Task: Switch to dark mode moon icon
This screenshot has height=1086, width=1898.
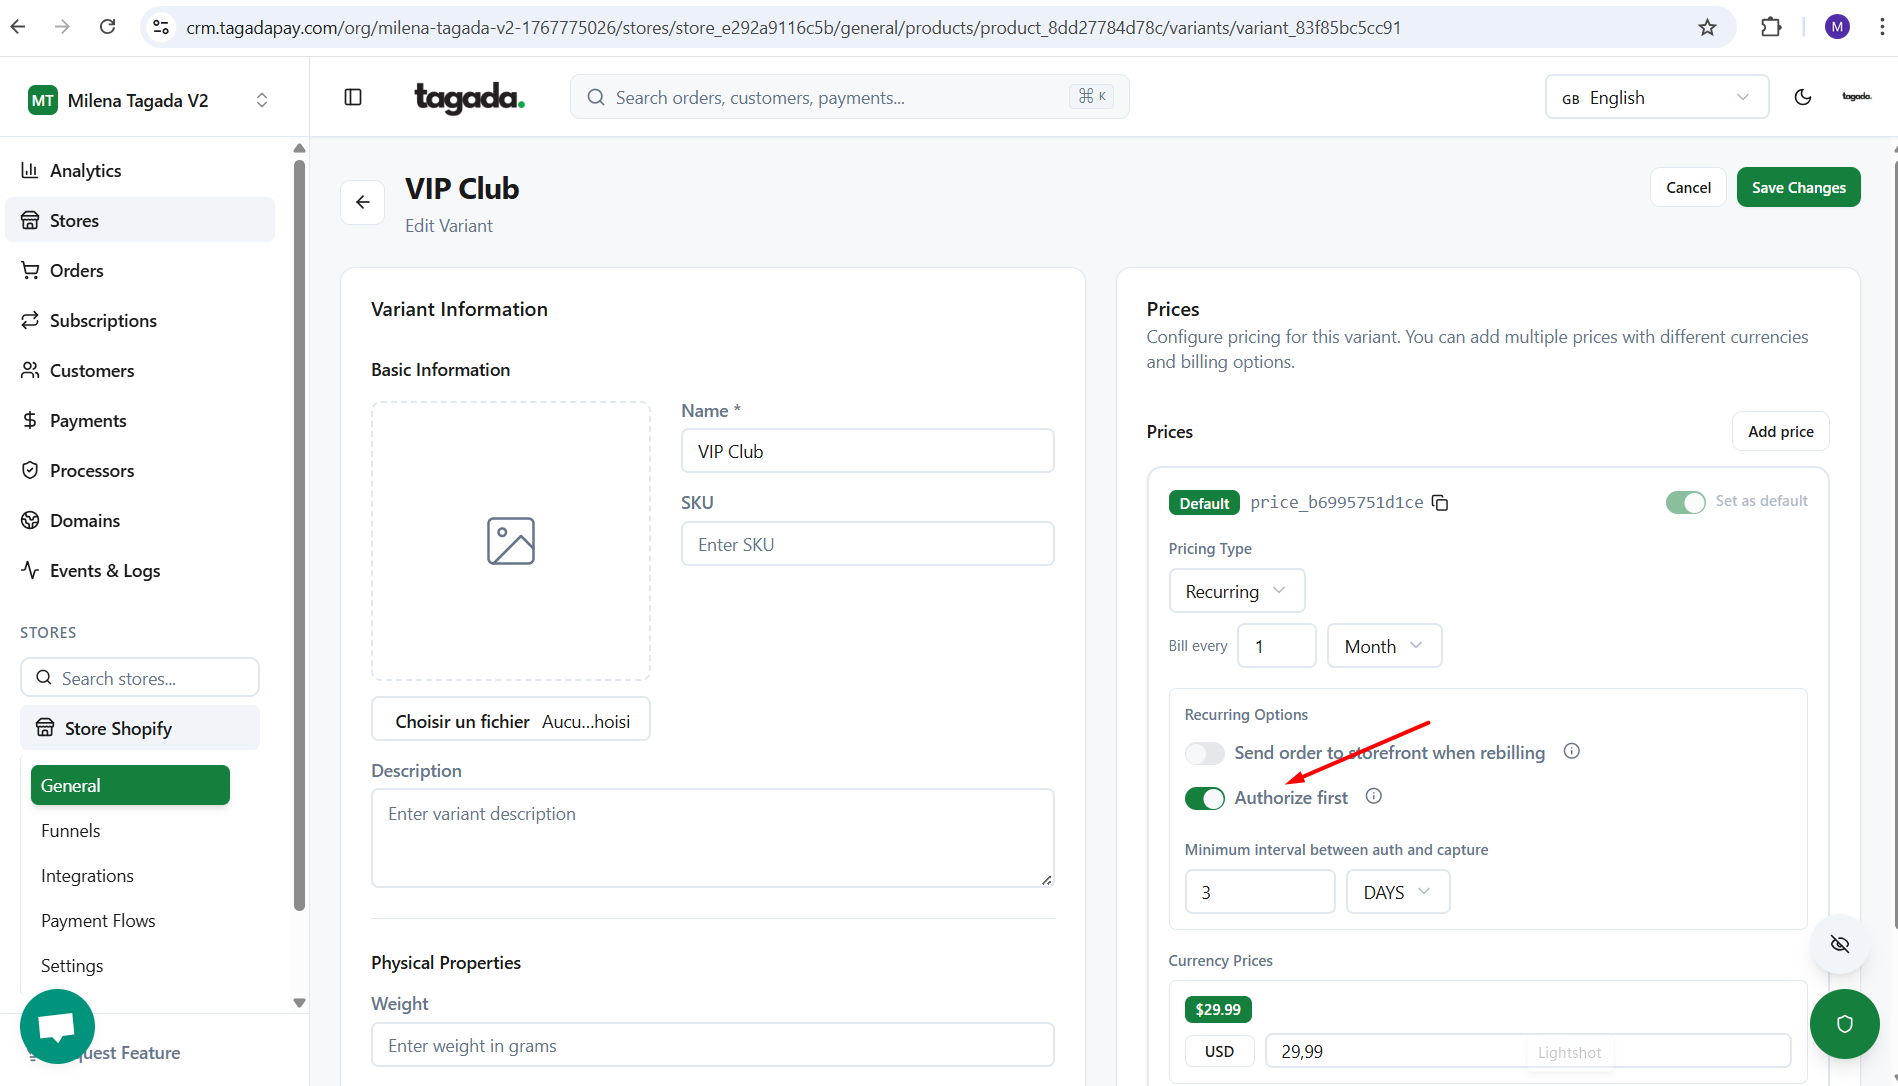Action: (x=1802, y=97)
